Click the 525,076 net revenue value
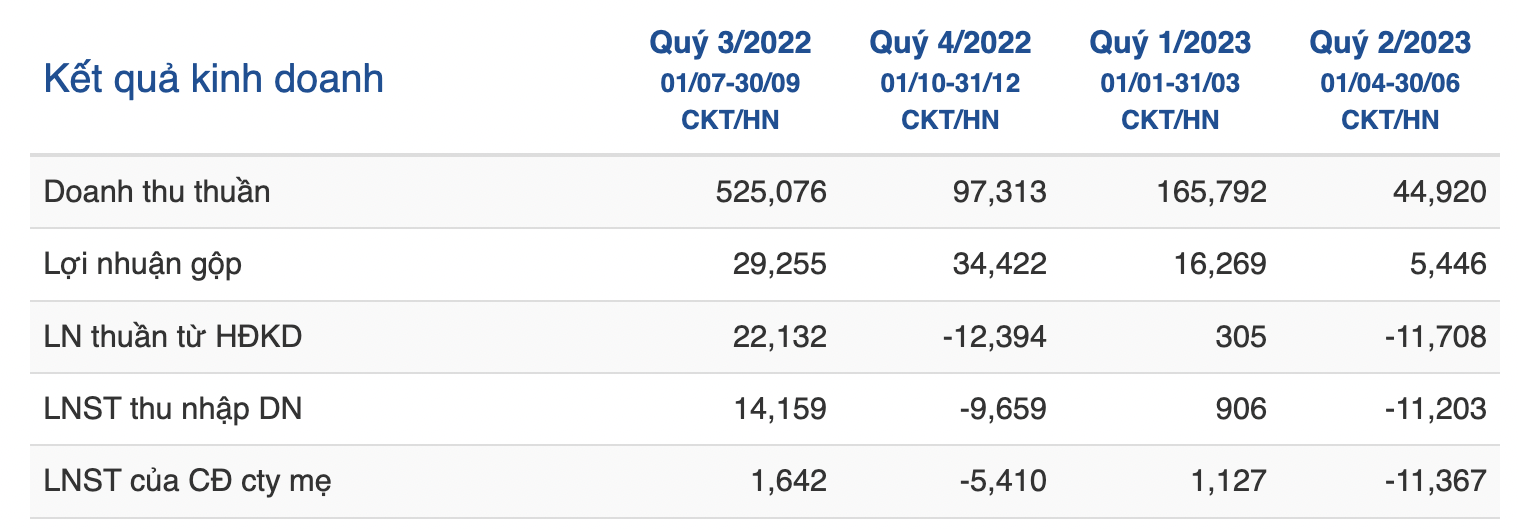The image size is (1518, 530). click(x=771, y=192)
